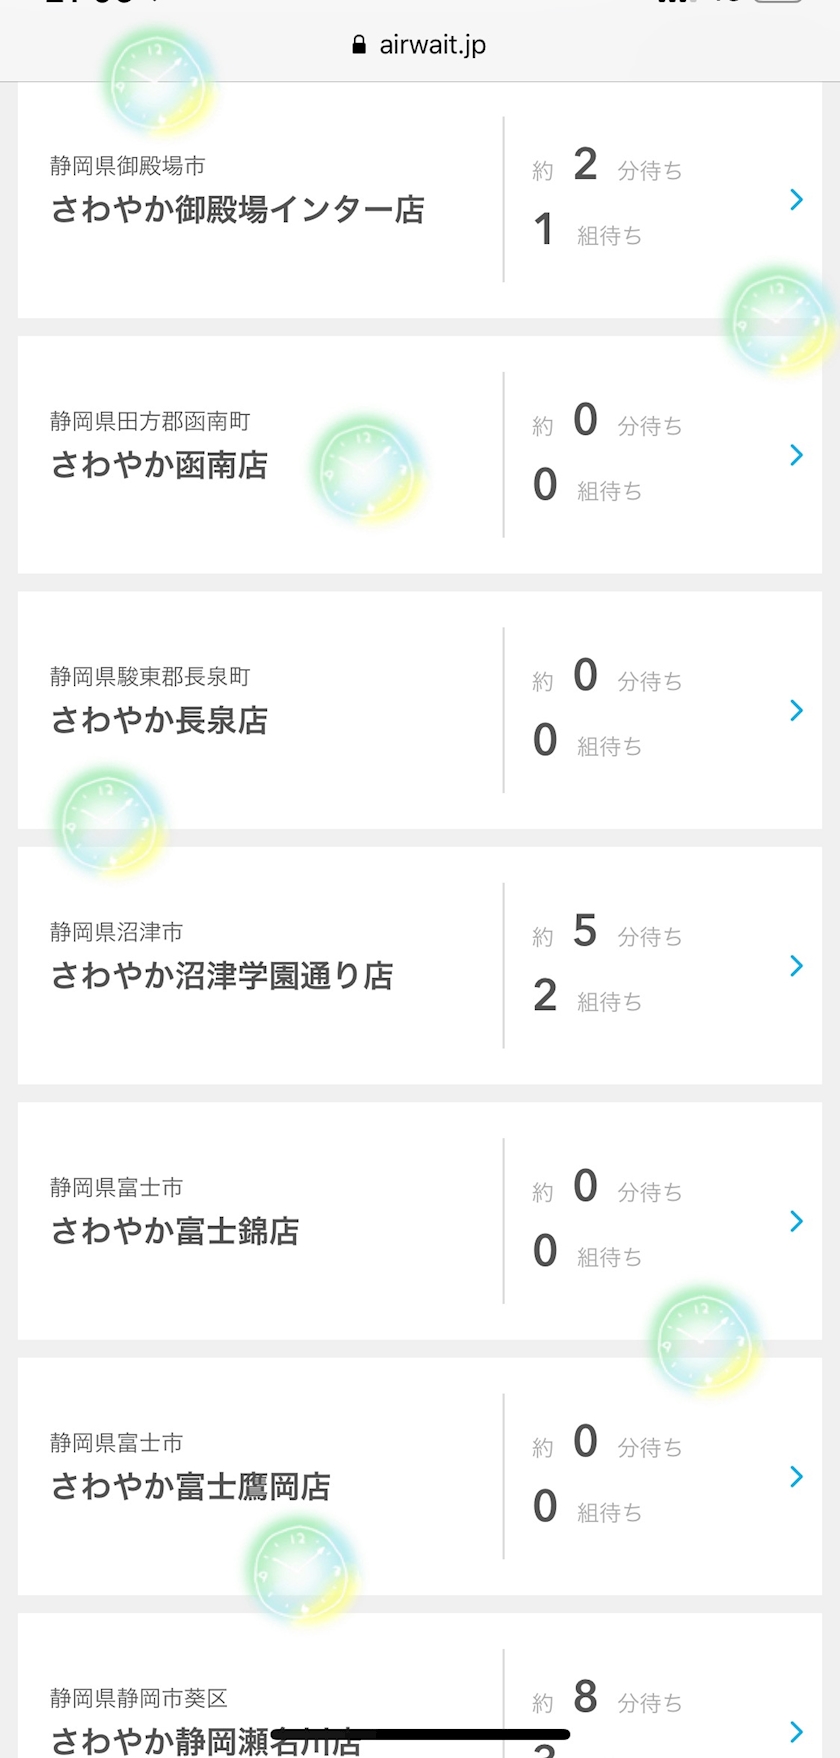Screen dimensions: 840x1758
Task: Tap the 2組待ち queue count for 沼津学園通り店
Action: point(587,997)
